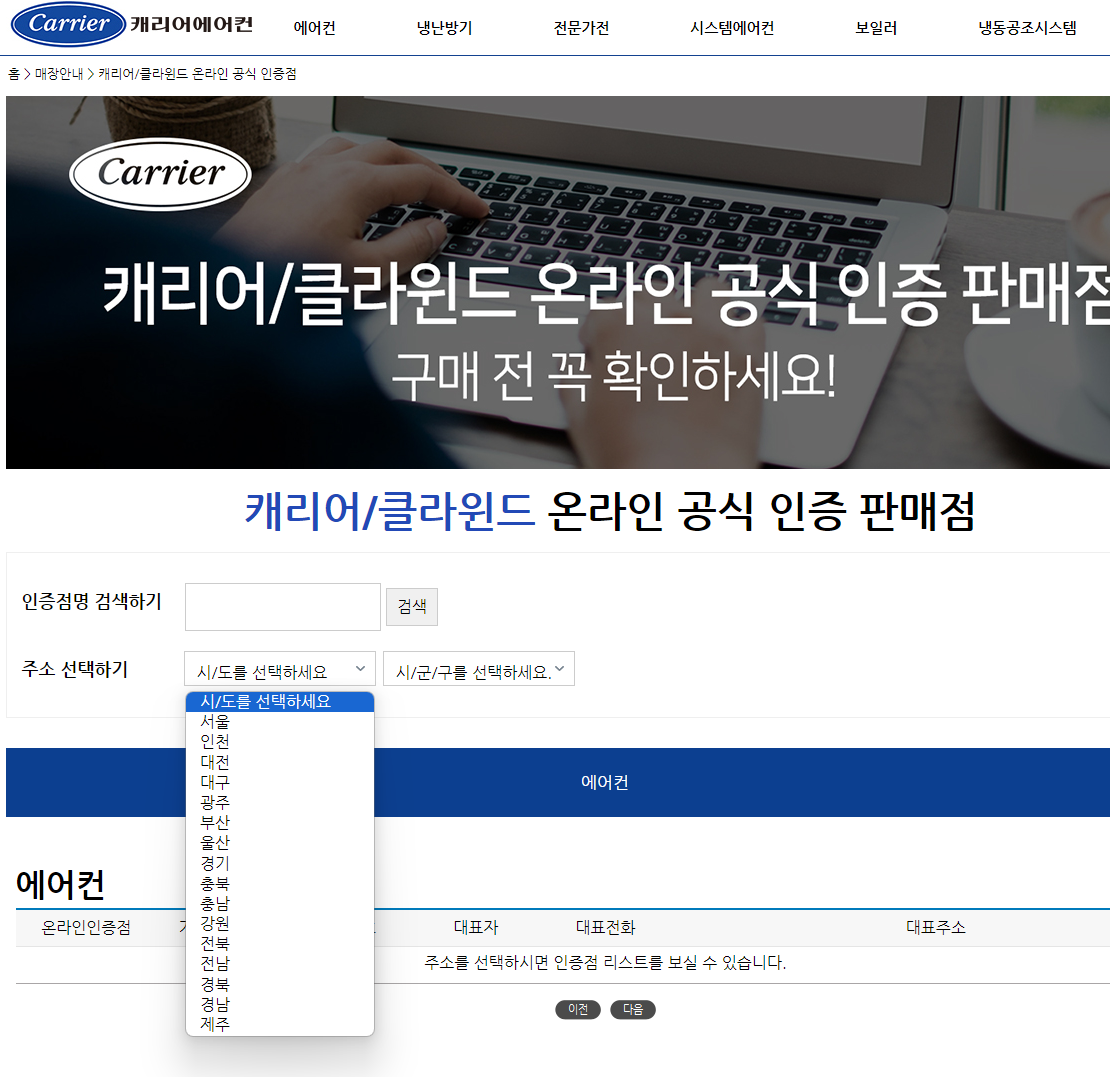Select 울산 from the city list
1110x1077 pixels.
280,843
